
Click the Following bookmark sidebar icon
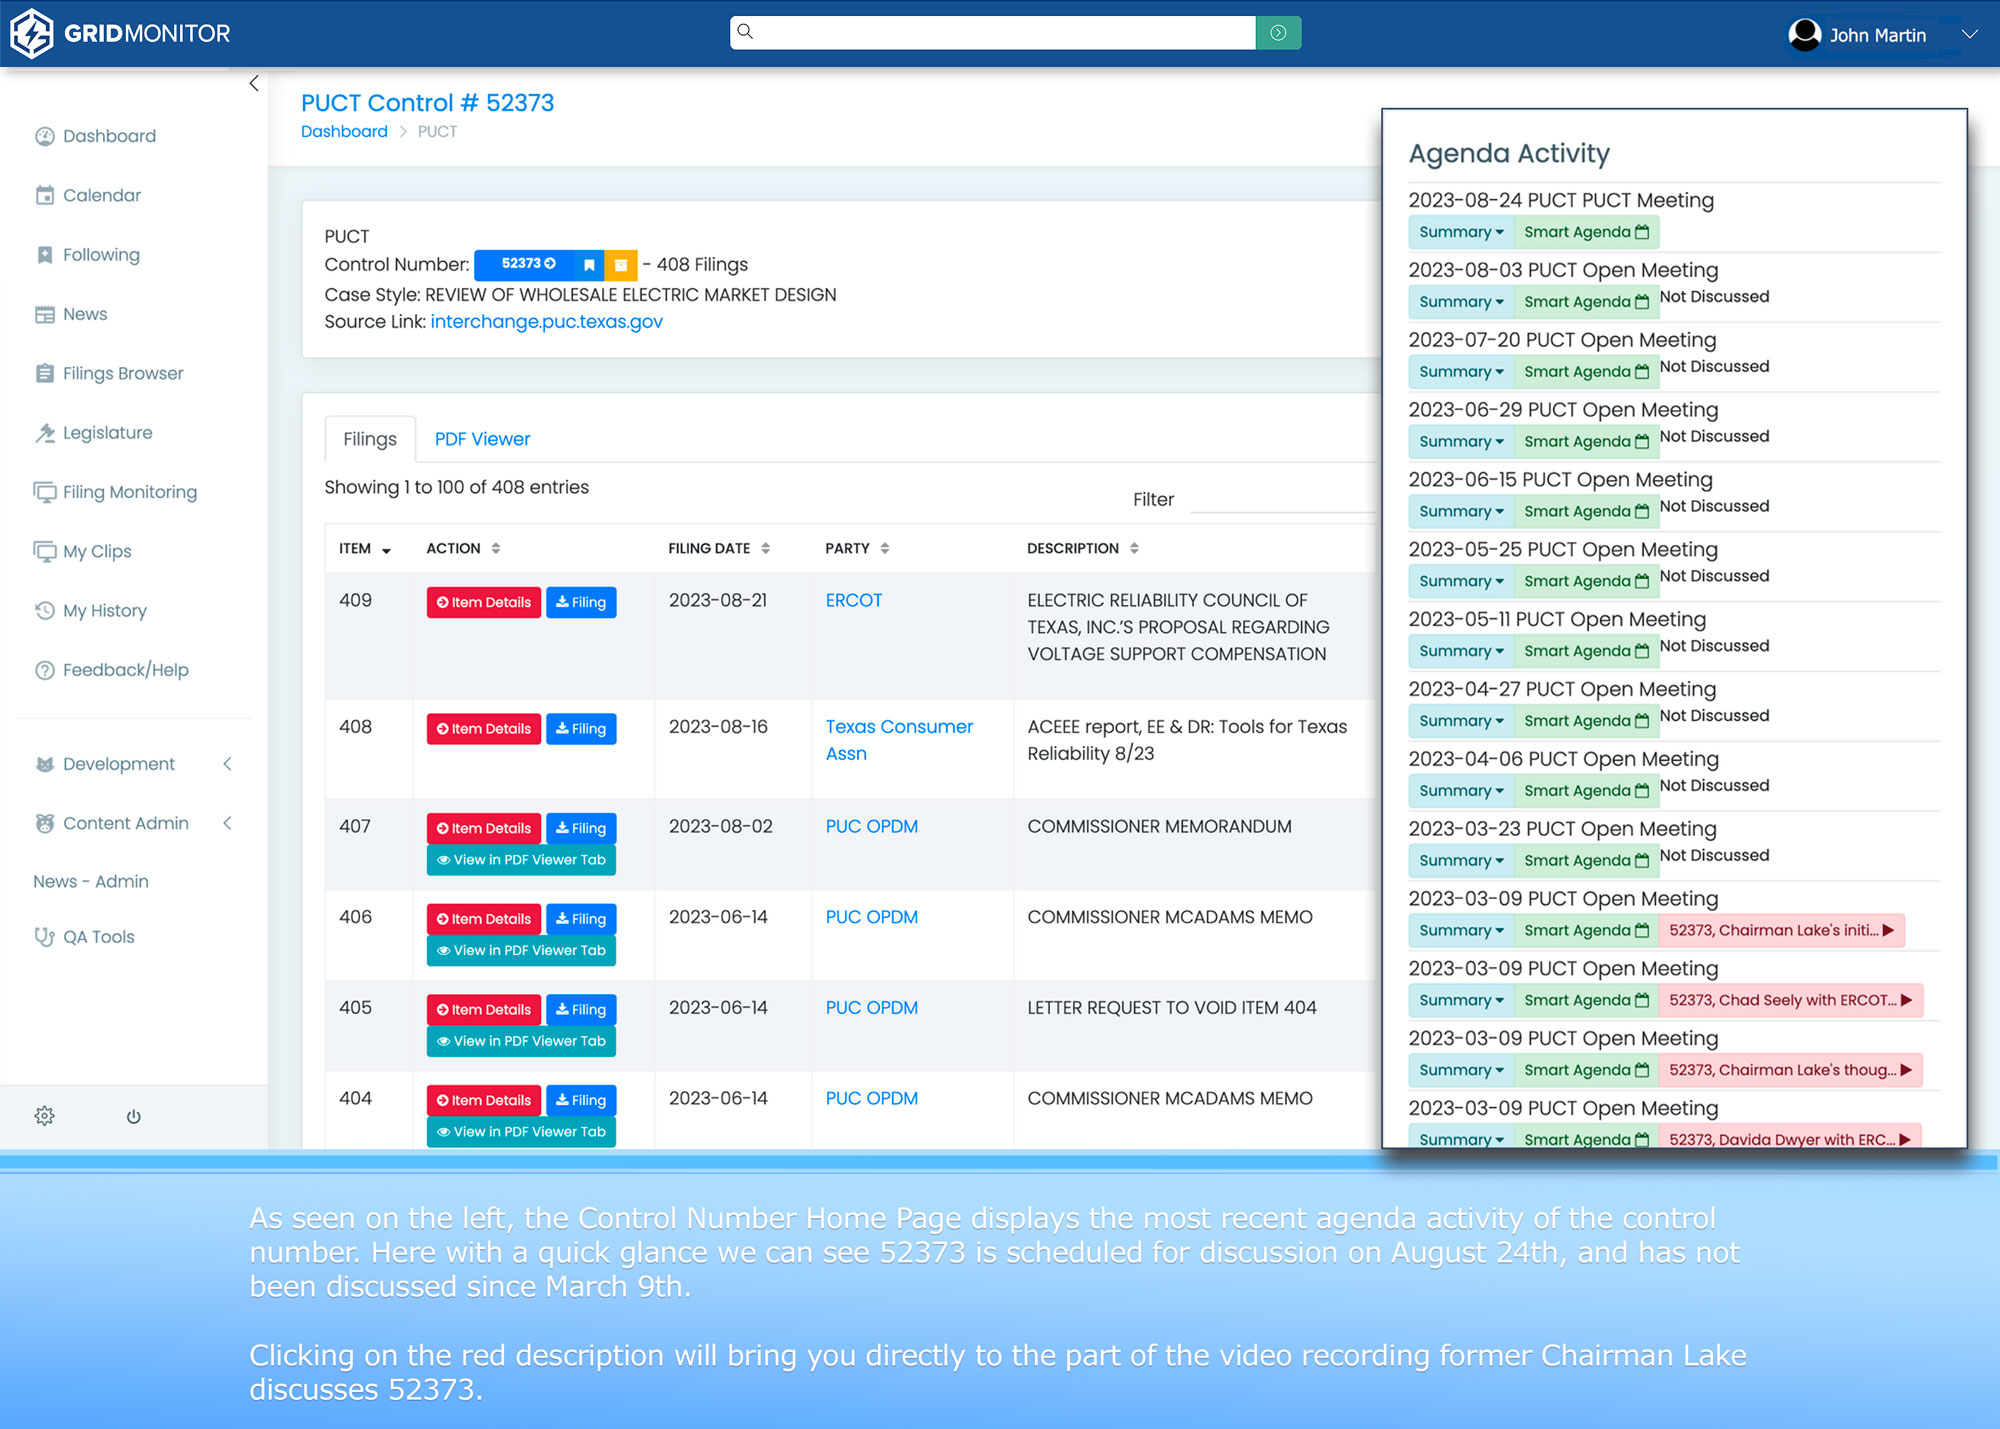coord(45,255)
